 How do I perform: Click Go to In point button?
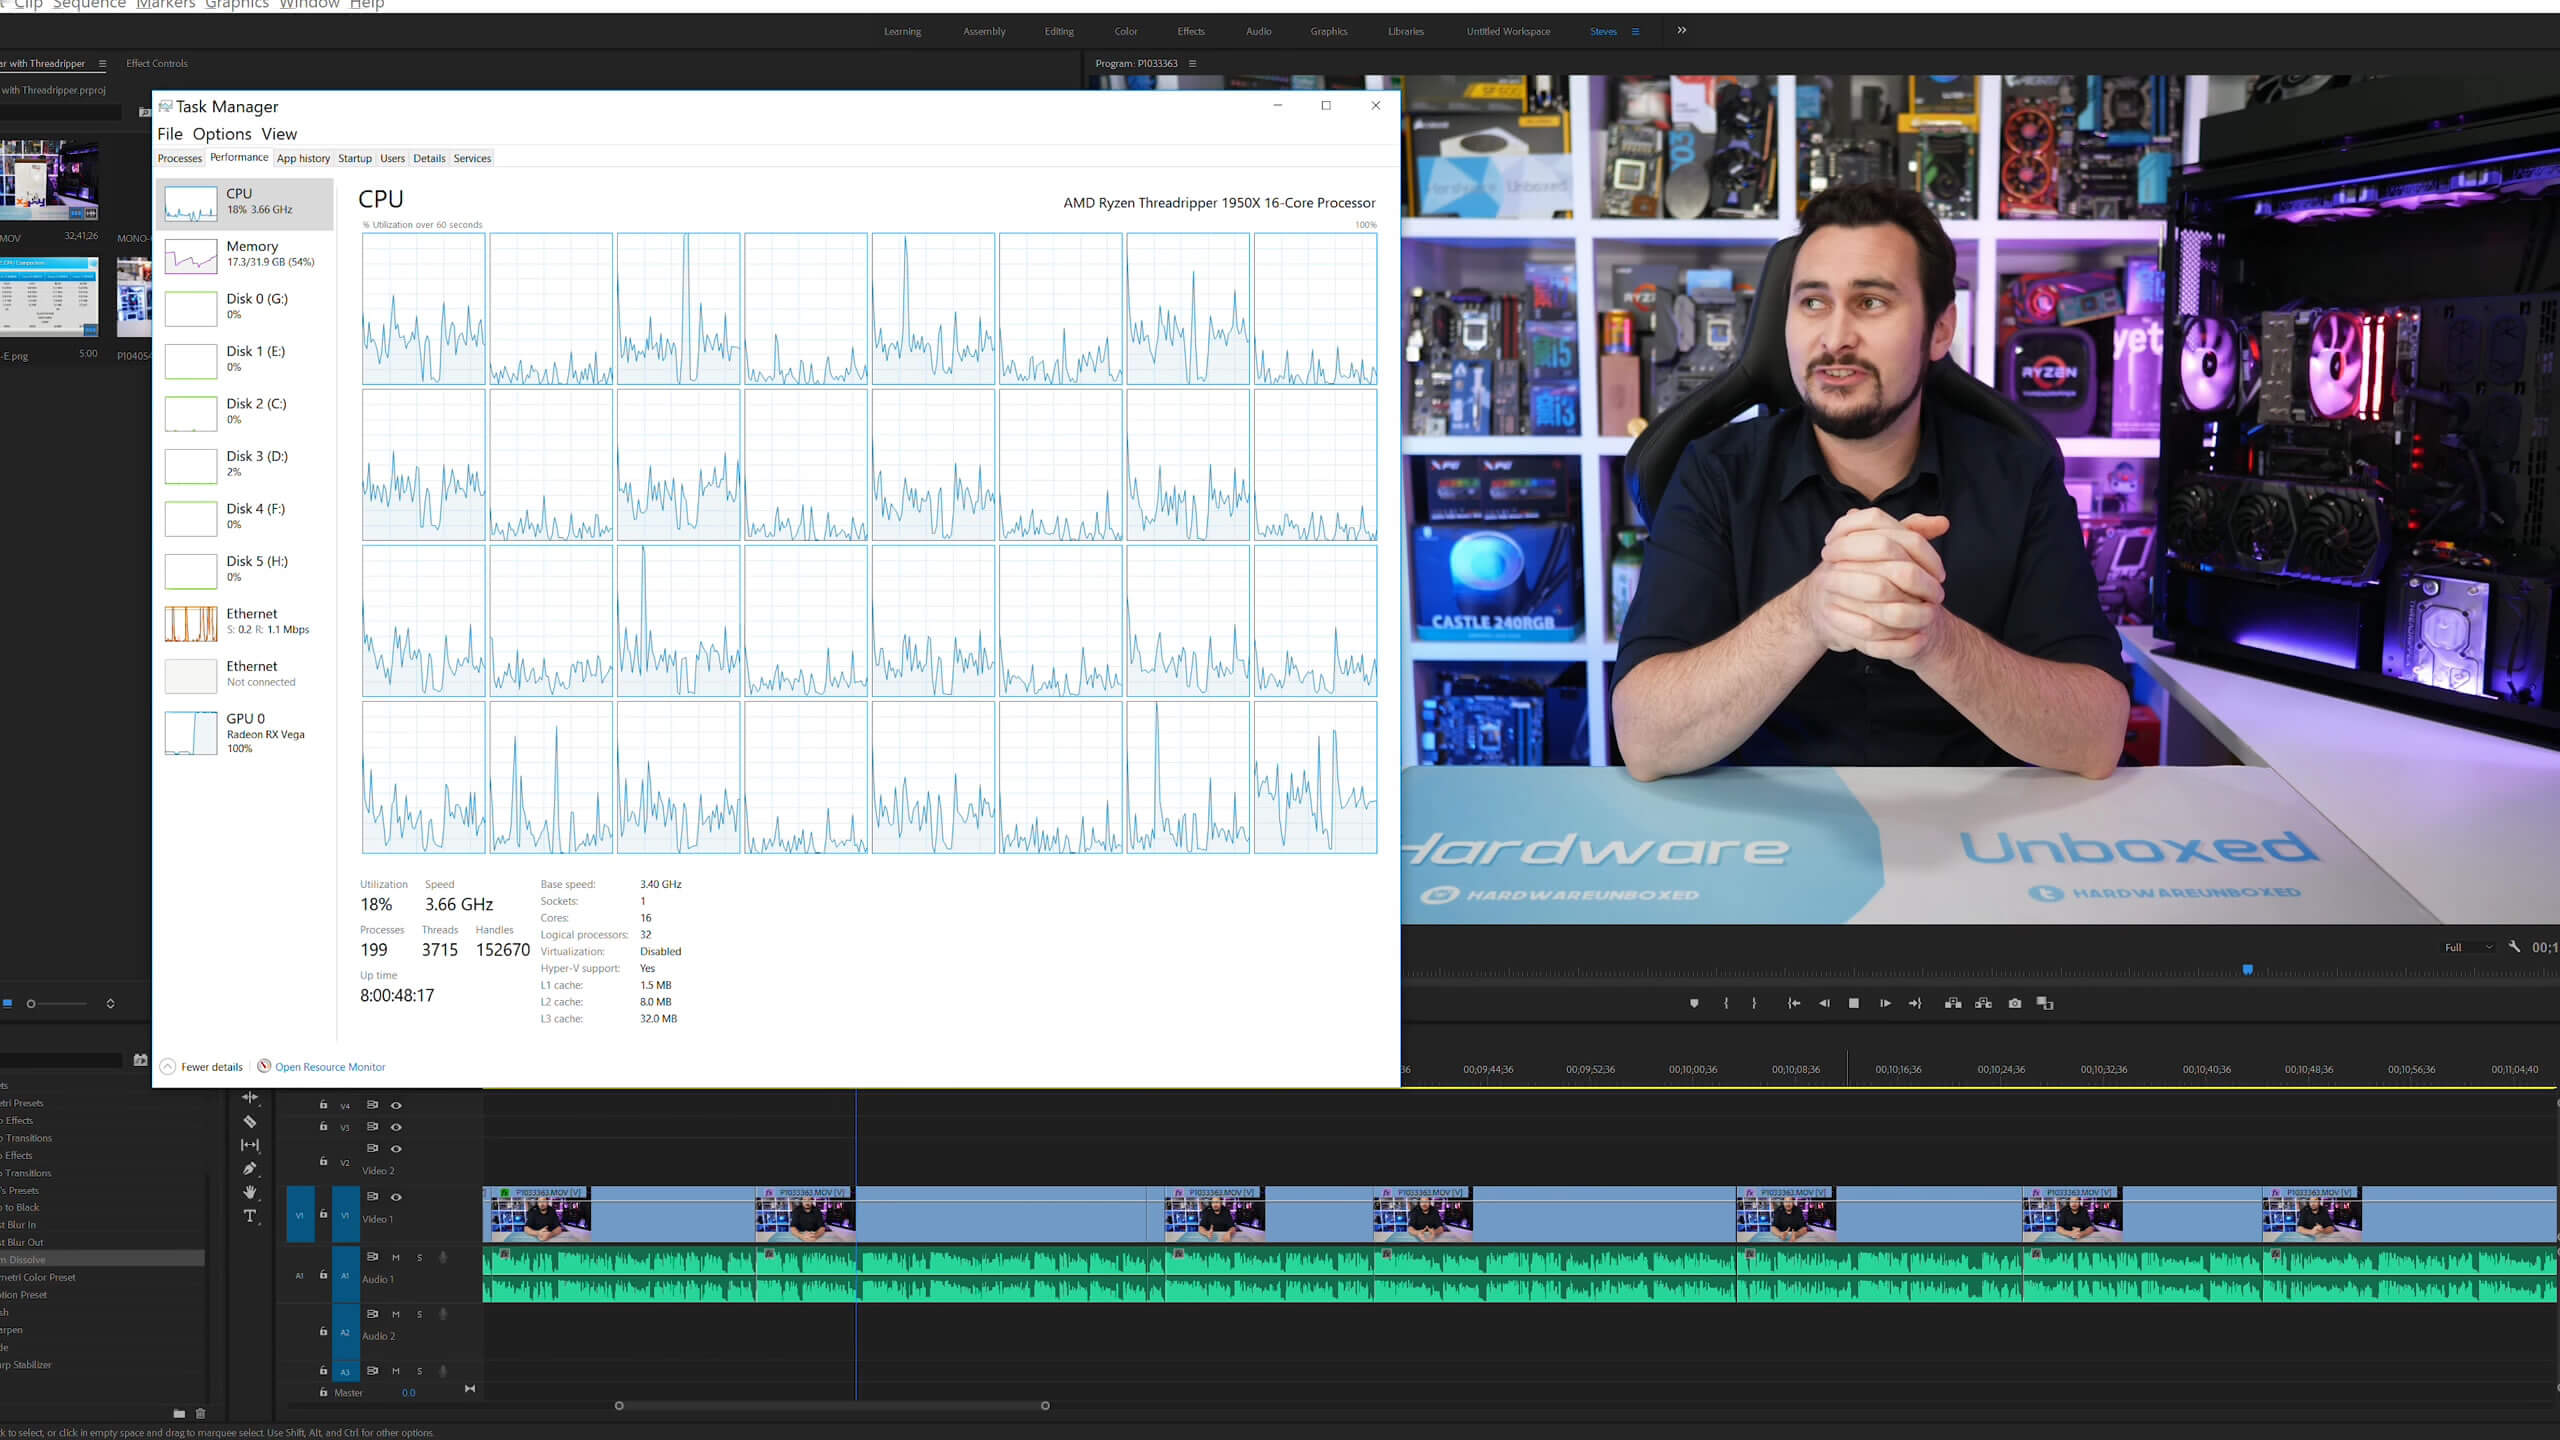coord(1794,1003)
